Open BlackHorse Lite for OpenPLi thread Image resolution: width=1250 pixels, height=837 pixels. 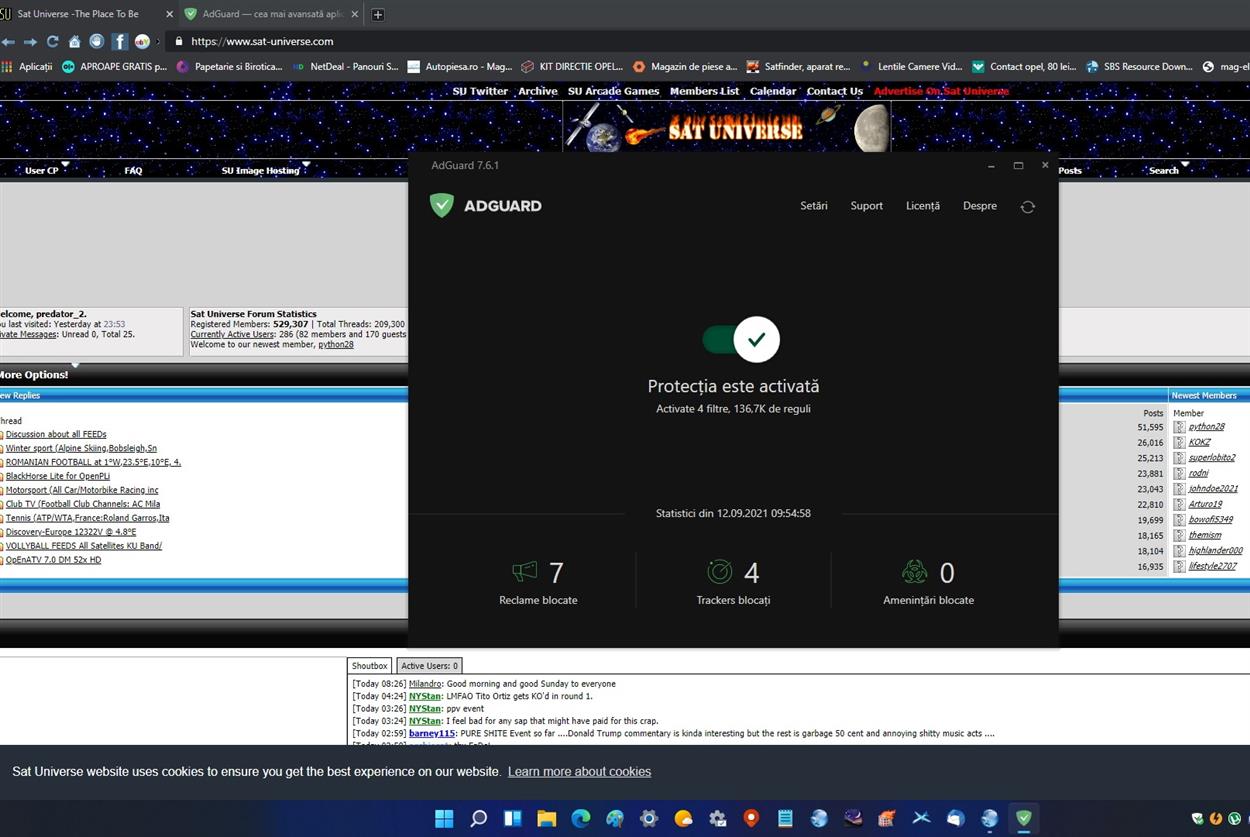(58, 476)
